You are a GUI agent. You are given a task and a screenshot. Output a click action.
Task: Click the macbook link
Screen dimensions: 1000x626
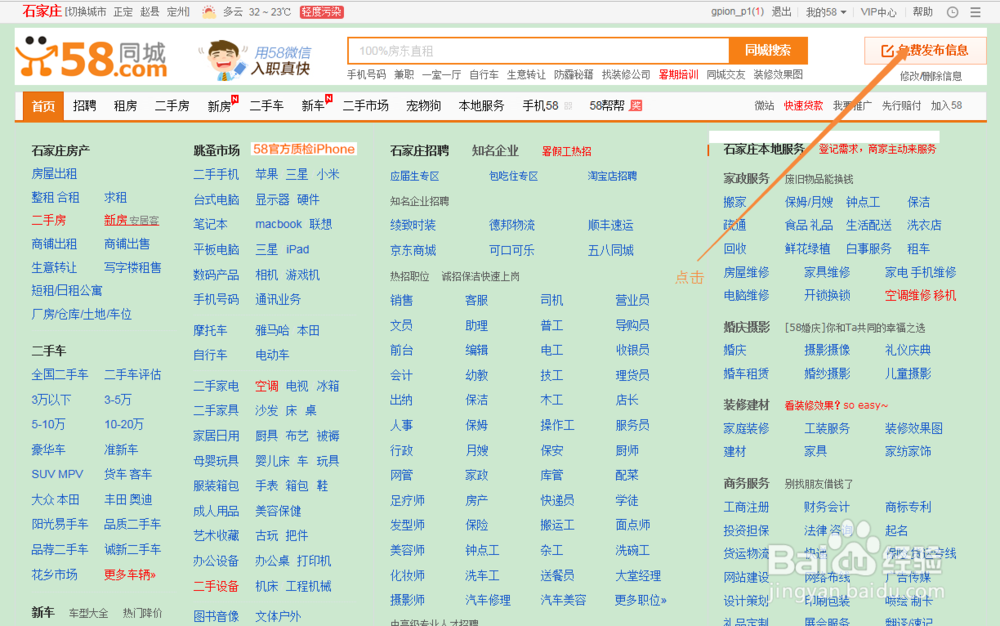[278, 224]
